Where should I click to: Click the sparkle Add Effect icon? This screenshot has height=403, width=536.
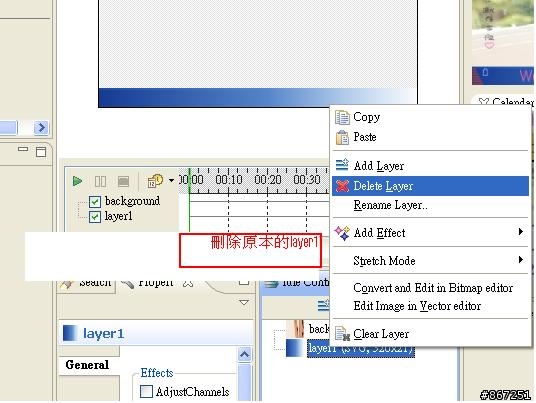click(342, 233)
